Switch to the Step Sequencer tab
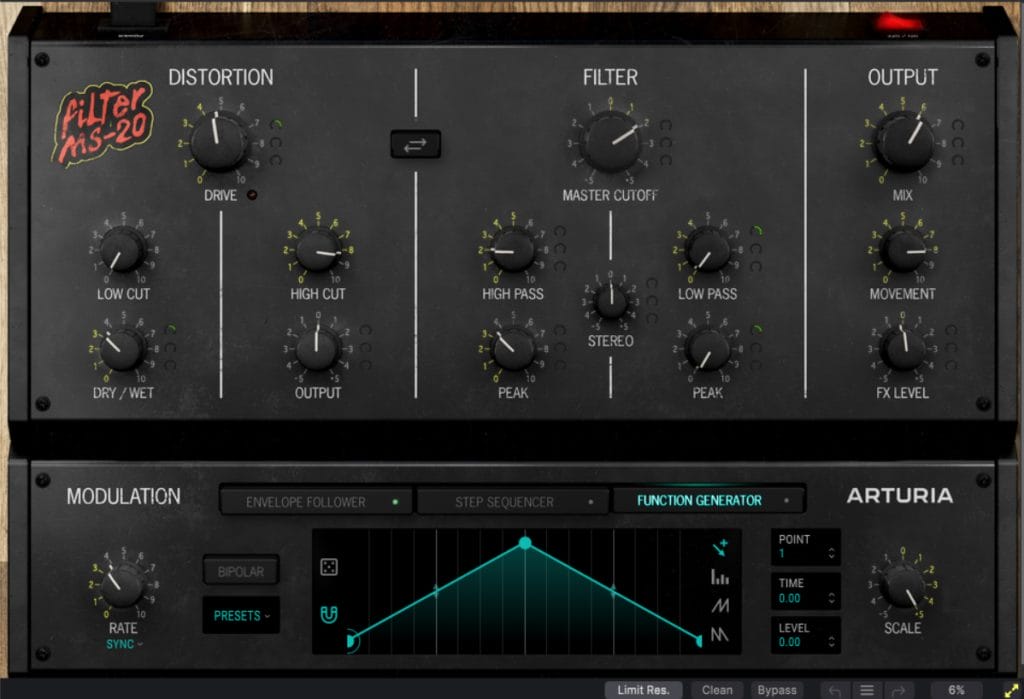This screenshot has width=1024, height=699. click(511, 501)
